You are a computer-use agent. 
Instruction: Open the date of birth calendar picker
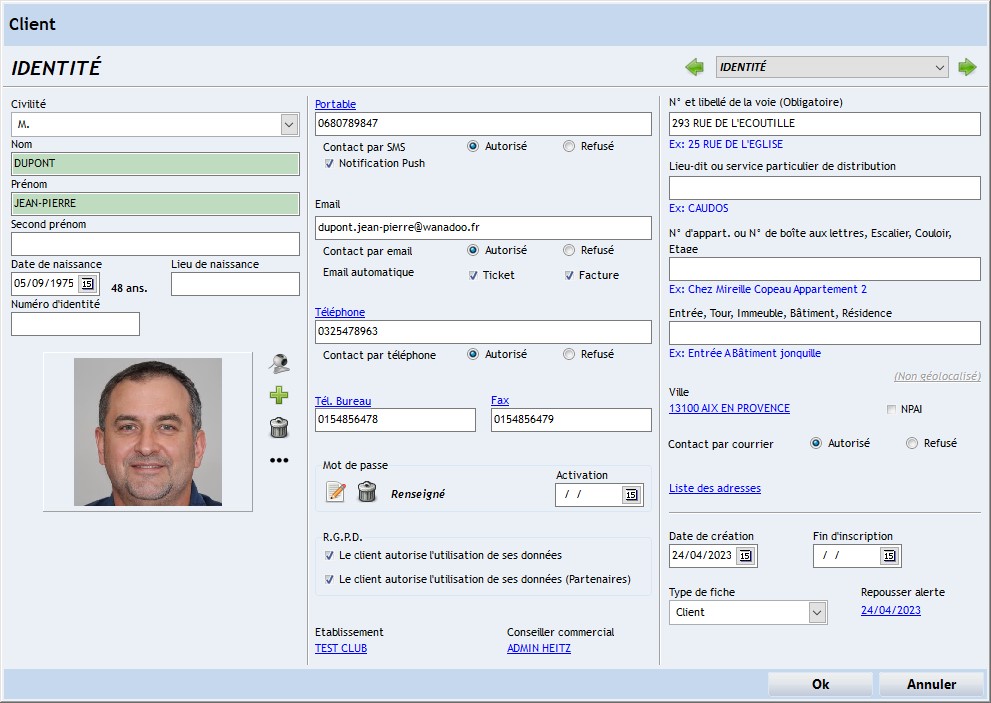click(x=87, y=284)
